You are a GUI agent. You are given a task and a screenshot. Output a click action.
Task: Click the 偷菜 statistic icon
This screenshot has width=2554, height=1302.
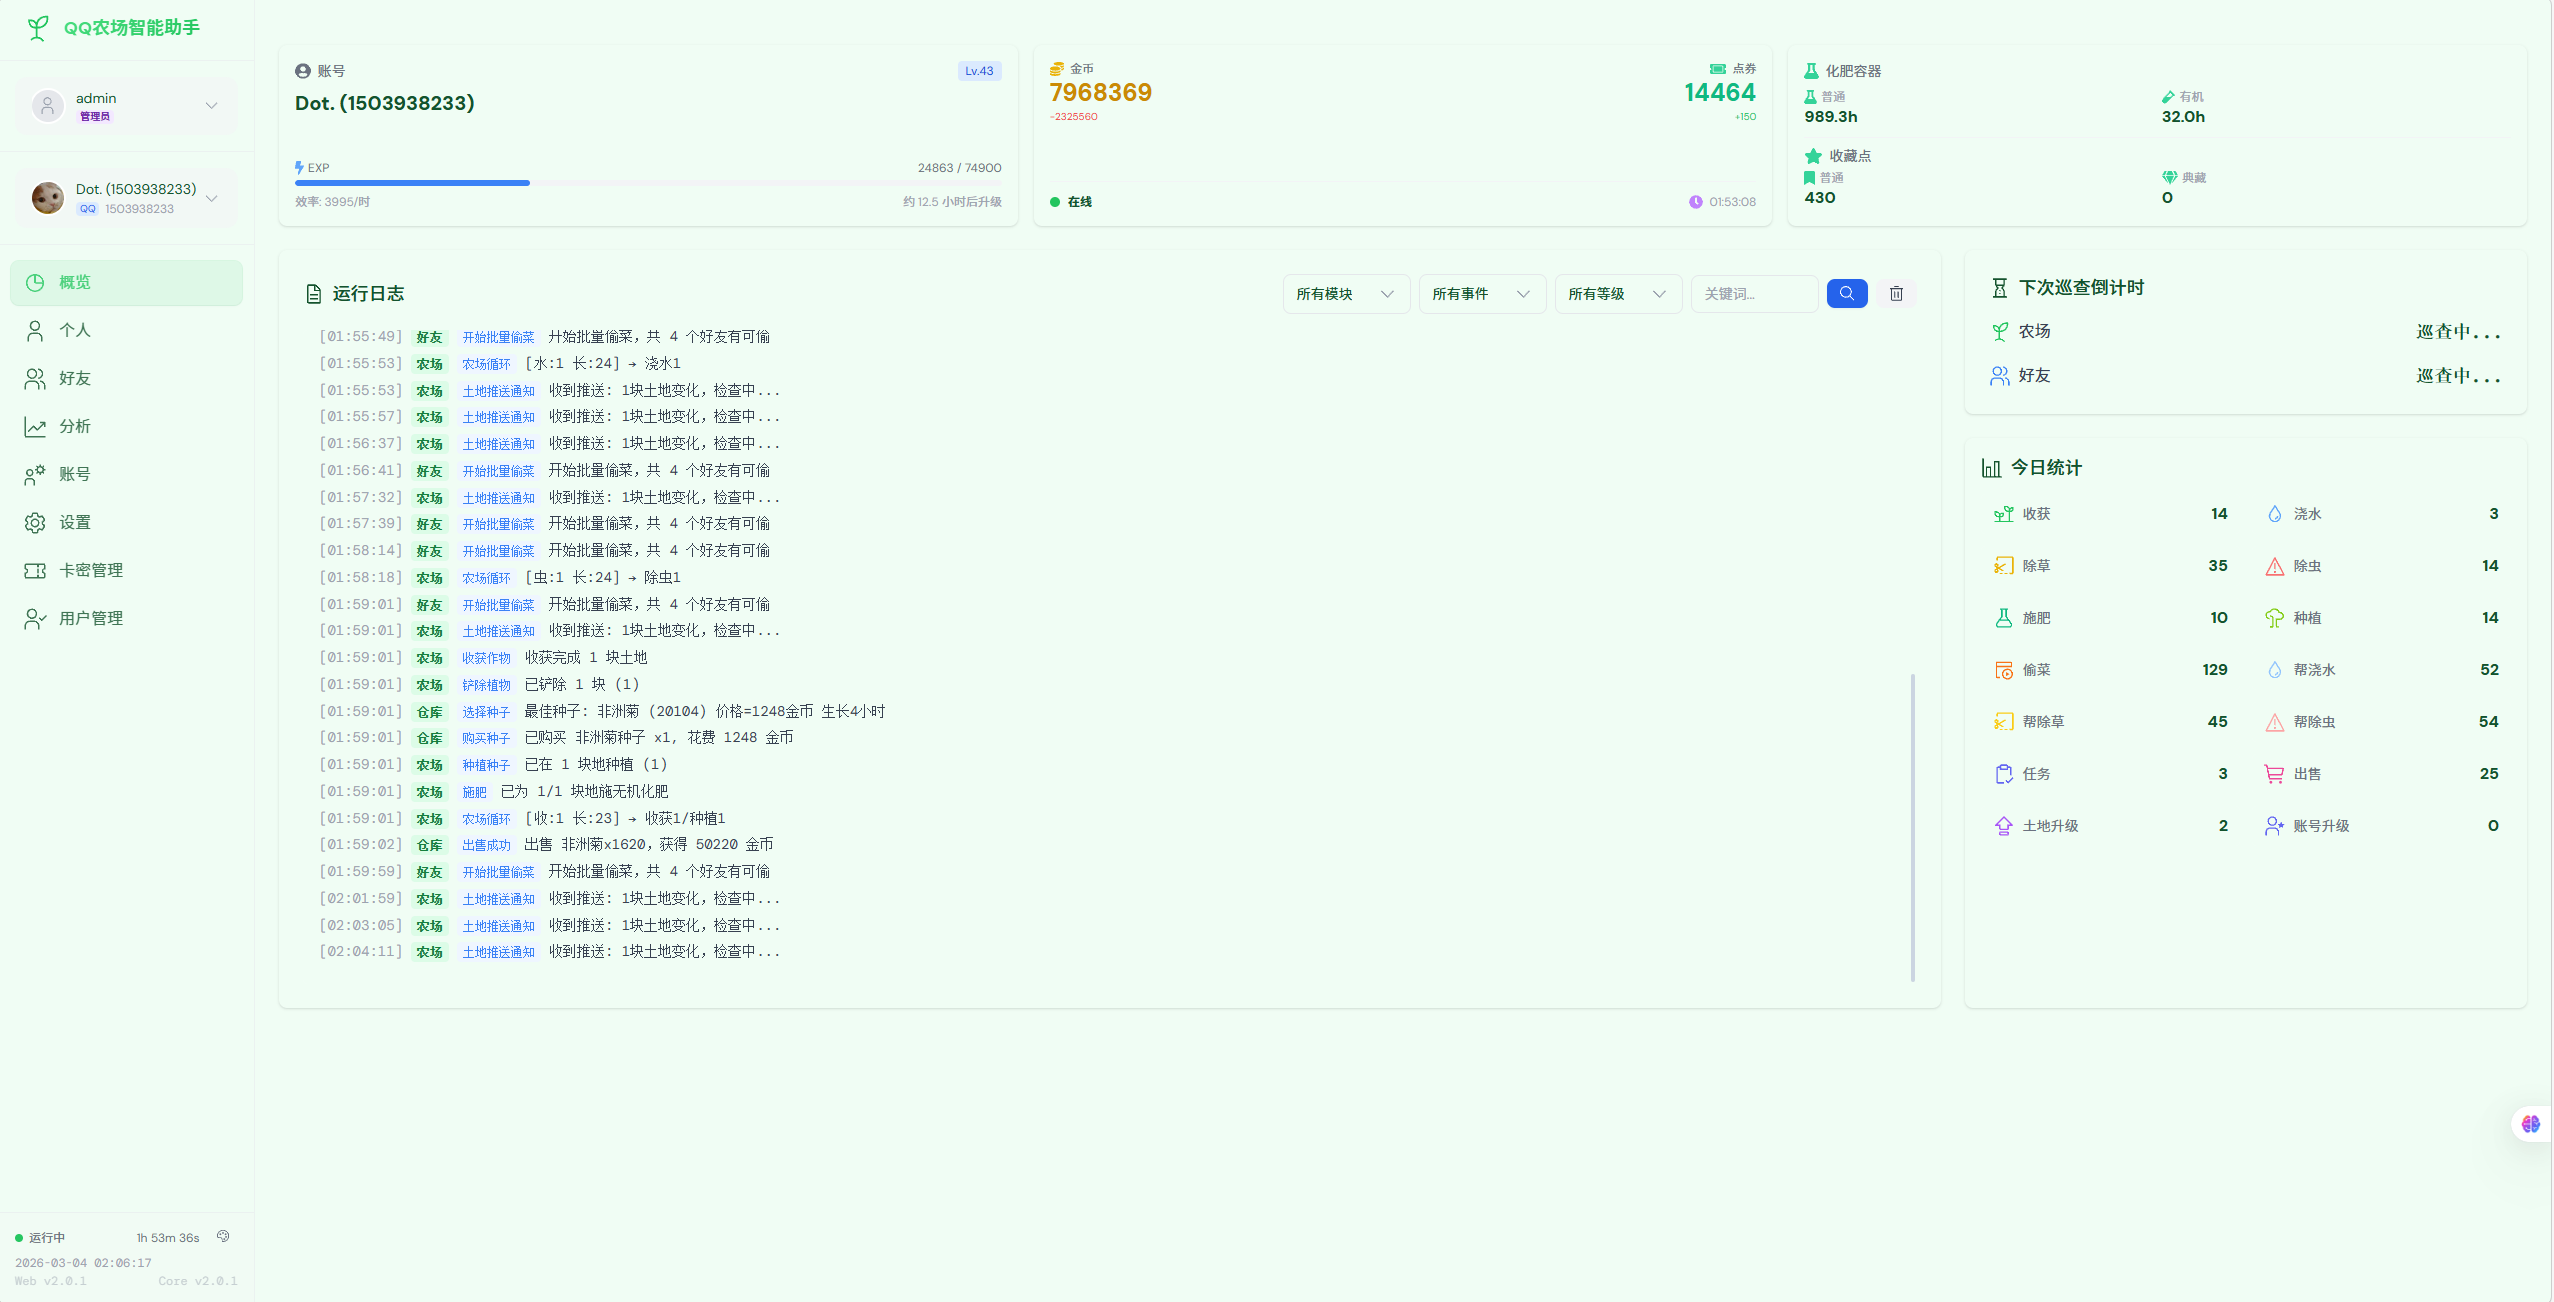(x=2003, y=670)
